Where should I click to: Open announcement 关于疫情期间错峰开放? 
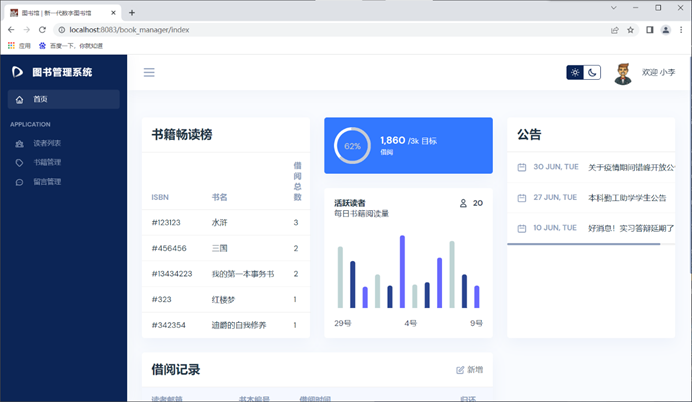632,167
